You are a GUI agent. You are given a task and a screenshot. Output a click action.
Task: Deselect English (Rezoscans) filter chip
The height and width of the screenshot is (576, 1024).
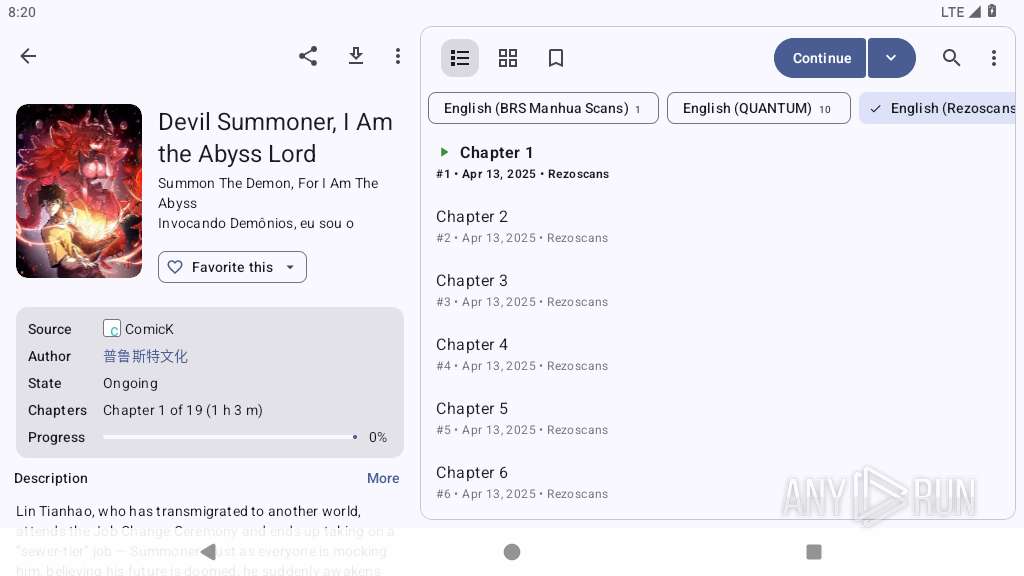(938, 108)
